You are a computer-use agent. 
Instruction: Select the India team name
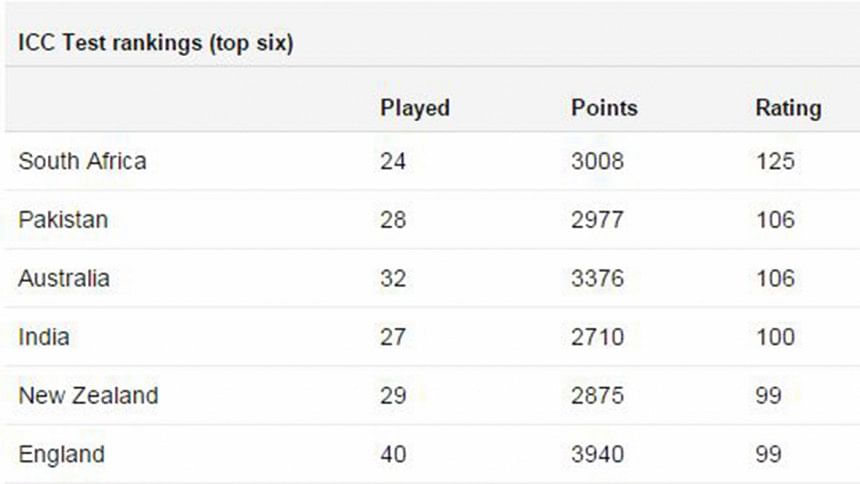point(44,337)
